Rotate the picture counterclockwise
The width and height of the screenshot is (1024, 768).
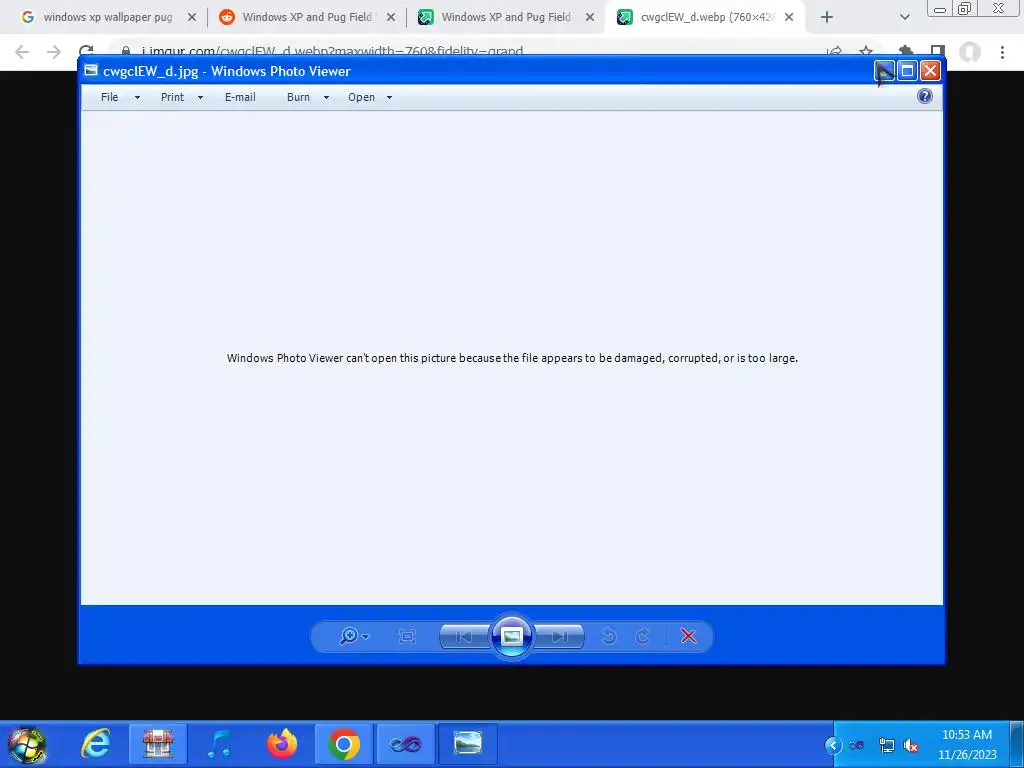609,636
